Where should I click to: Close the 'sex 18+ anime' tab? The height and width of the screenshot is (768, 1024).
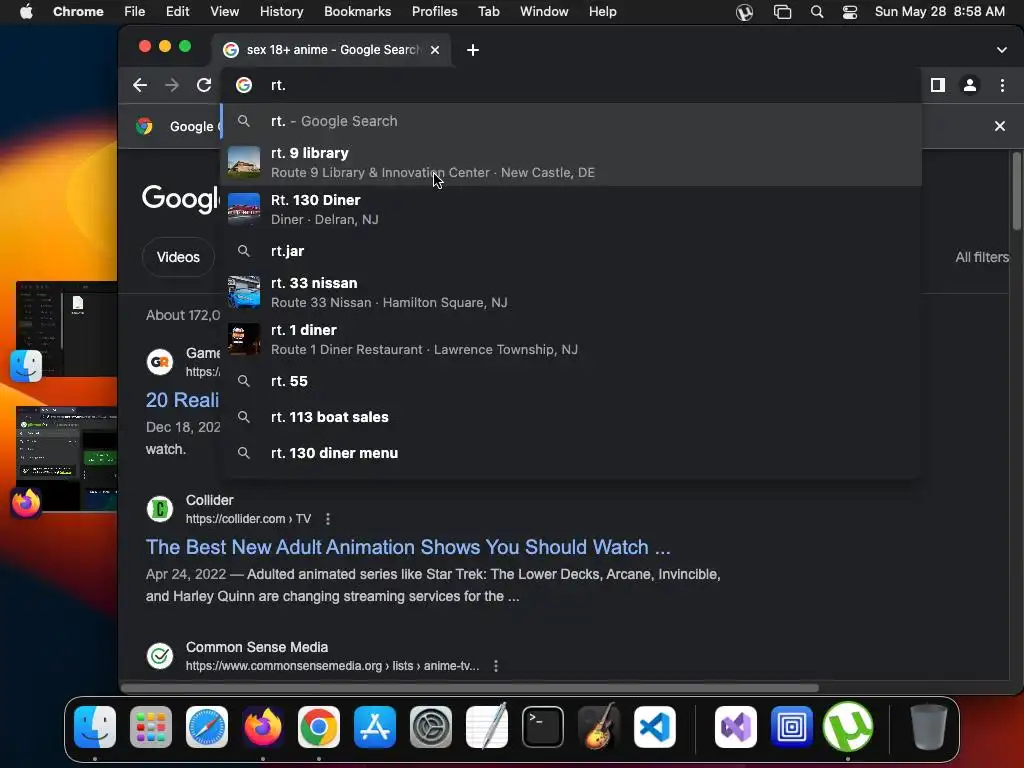pyautogui.click(x=435, y=50)
